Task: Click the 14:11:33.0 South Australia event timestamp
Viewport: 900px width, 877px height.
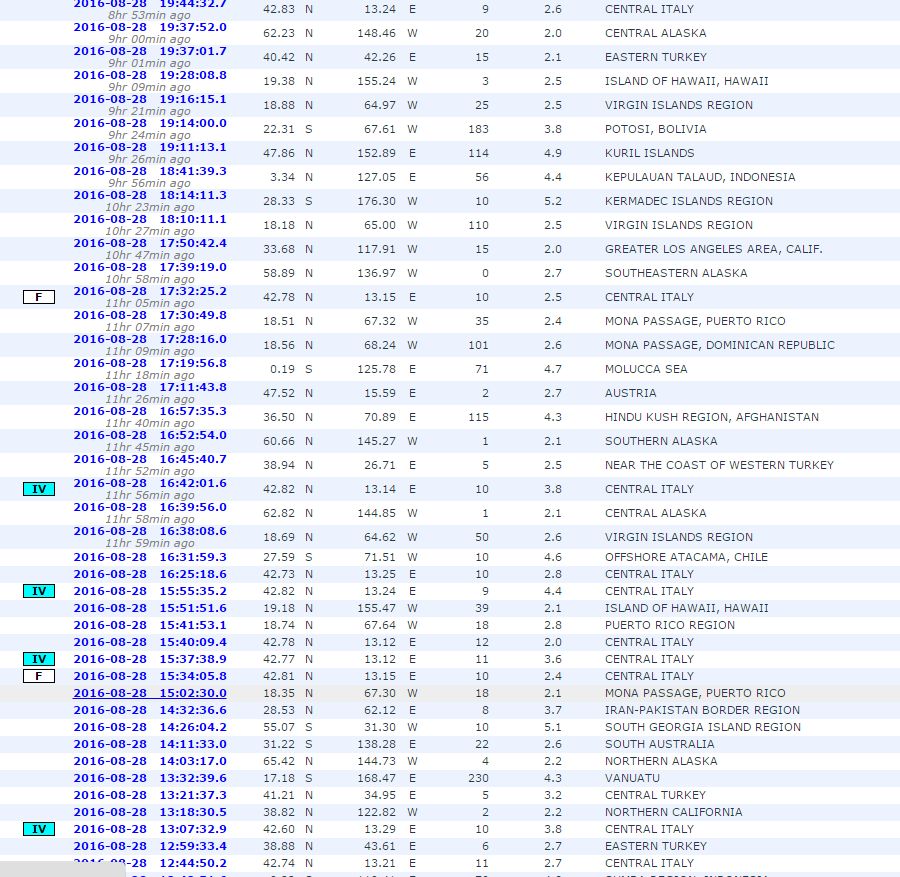Action: (150, 744)
